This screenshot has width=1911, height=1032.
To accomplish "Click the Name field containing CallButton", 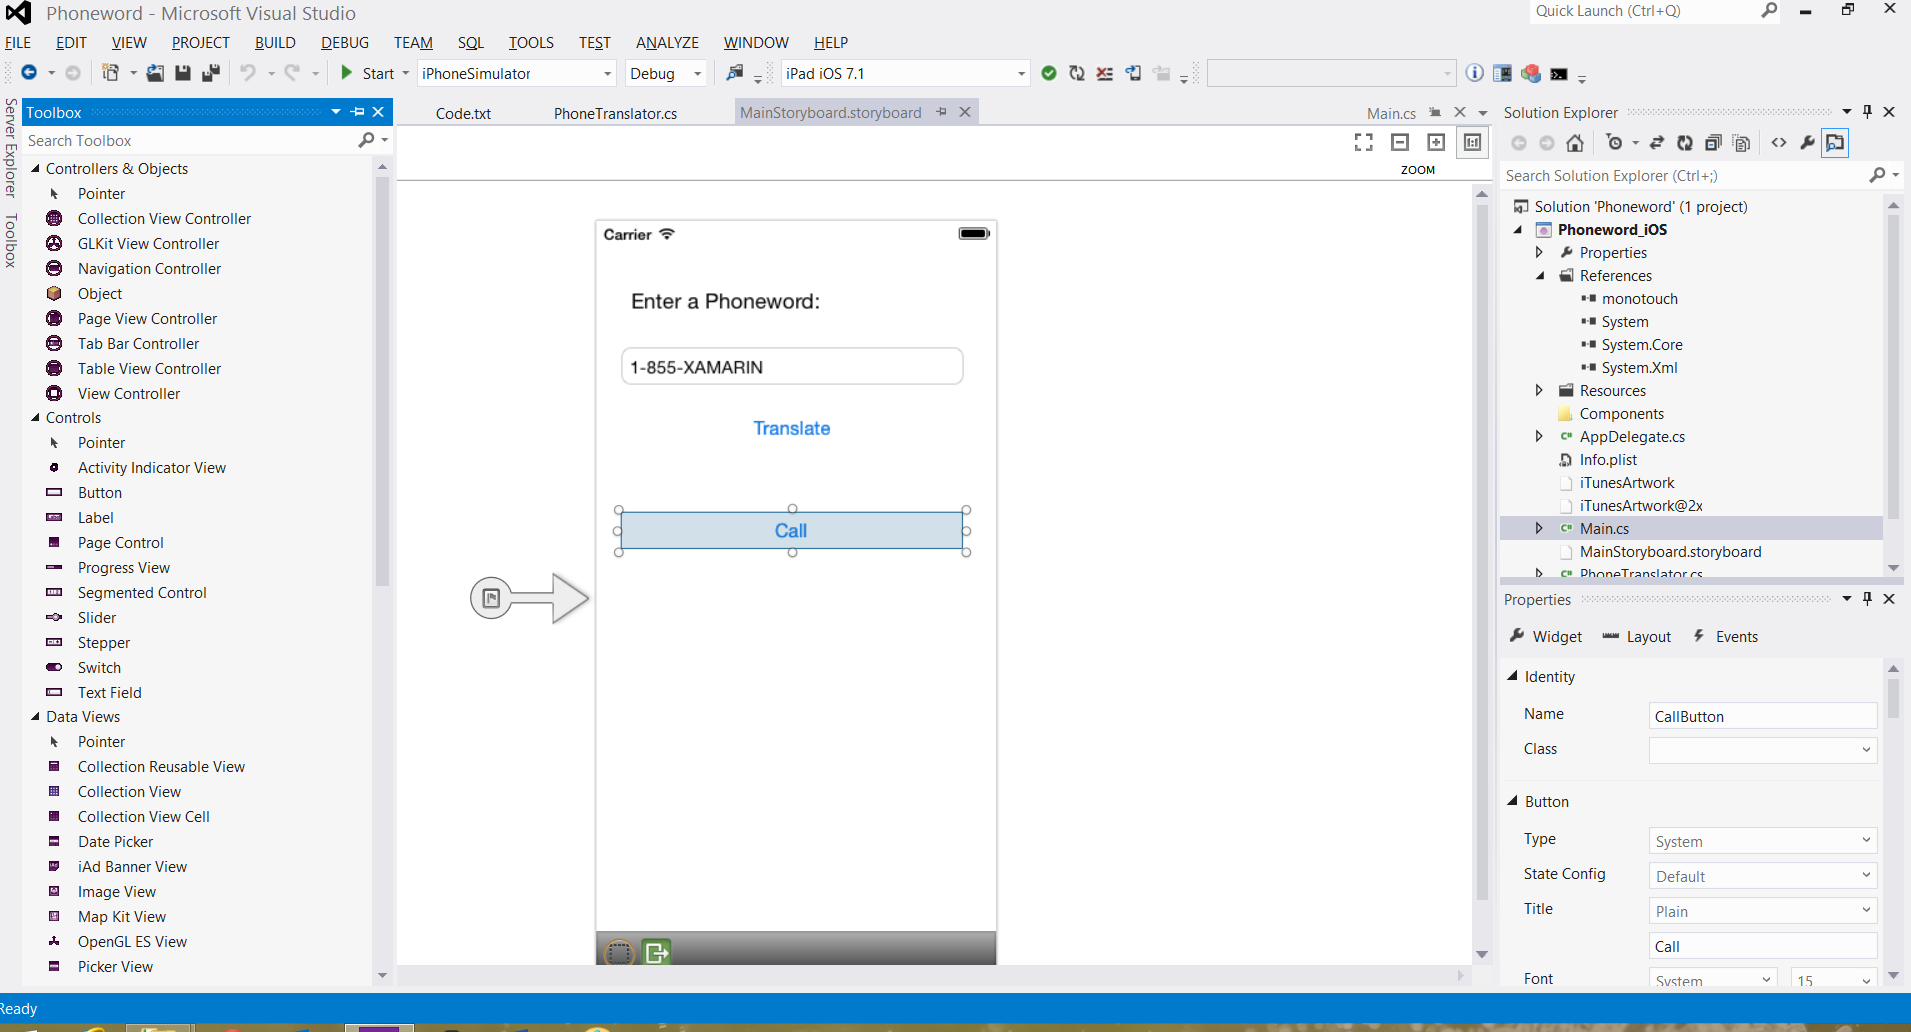I will click(1761, 716).
